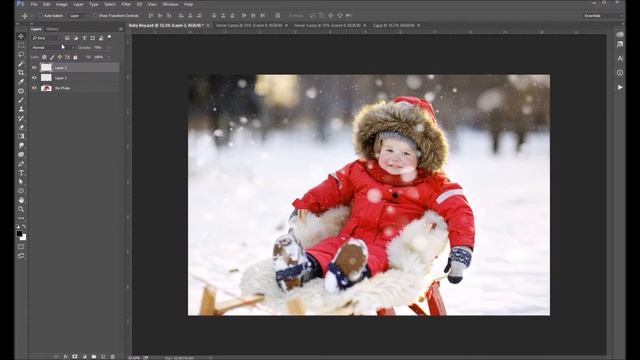Filter layers by pixel layer icon

(x=67, y=38)
